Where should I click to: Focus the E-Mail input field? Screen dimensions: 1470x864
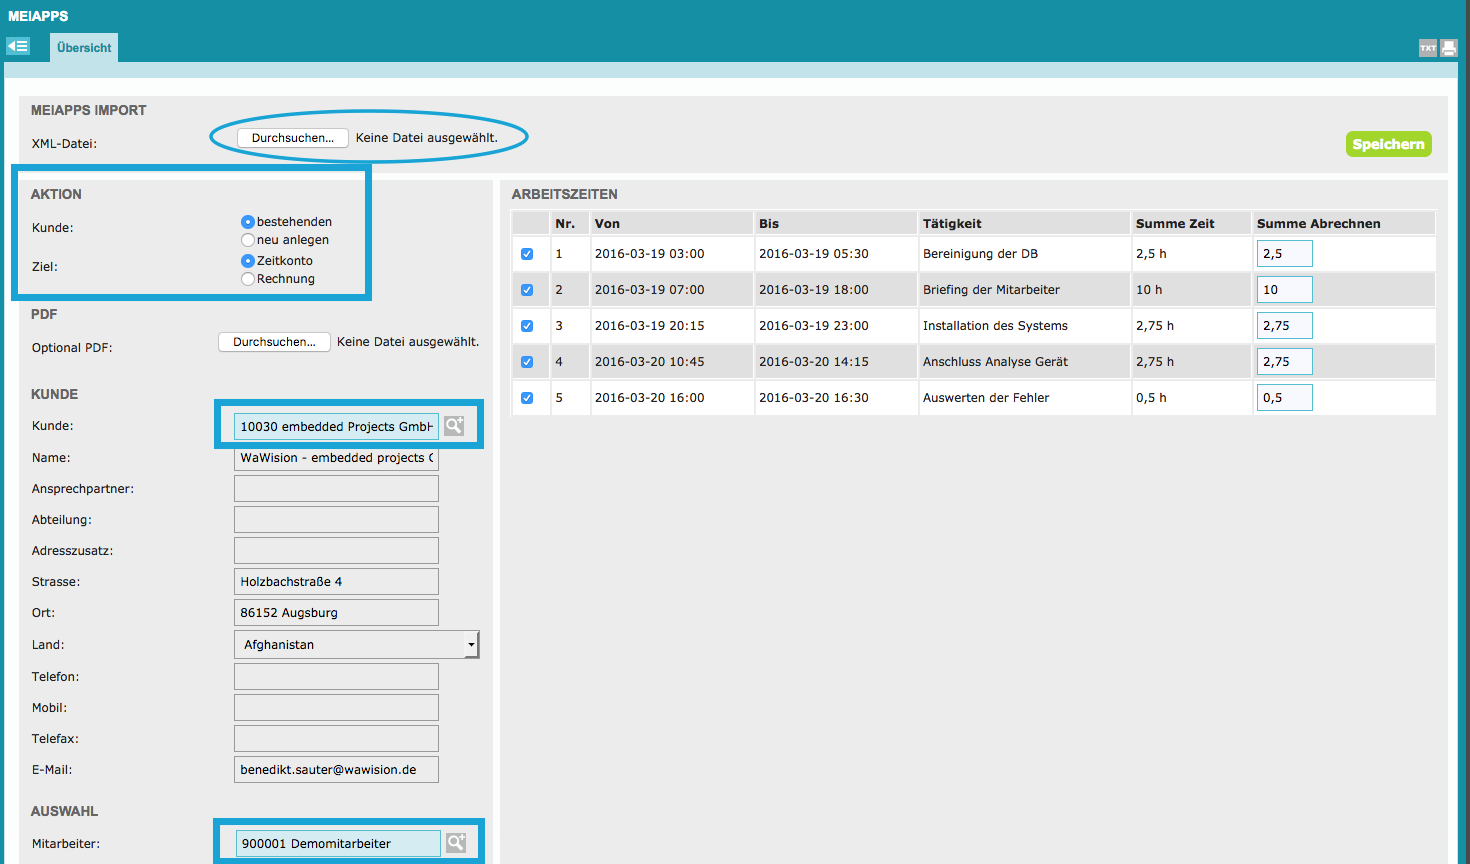tap(336, 770)
